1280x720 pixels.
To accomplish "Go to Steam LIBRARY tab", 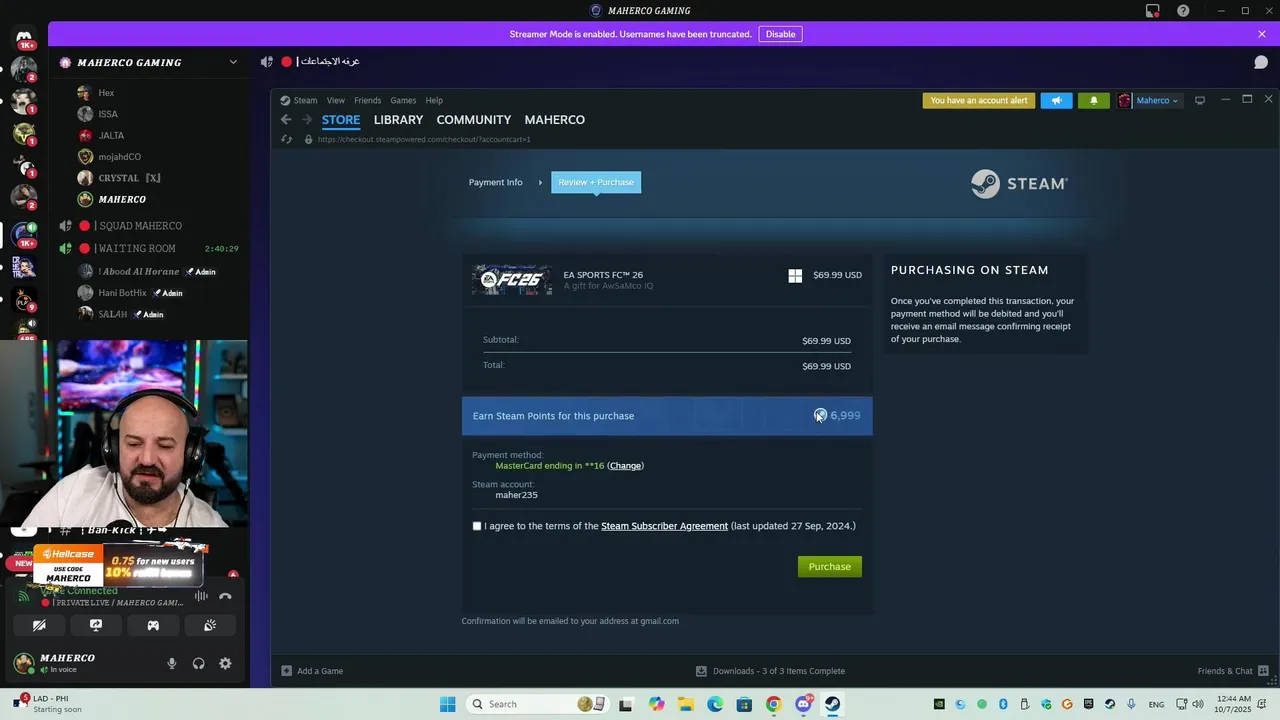I will tap(398, 120).
